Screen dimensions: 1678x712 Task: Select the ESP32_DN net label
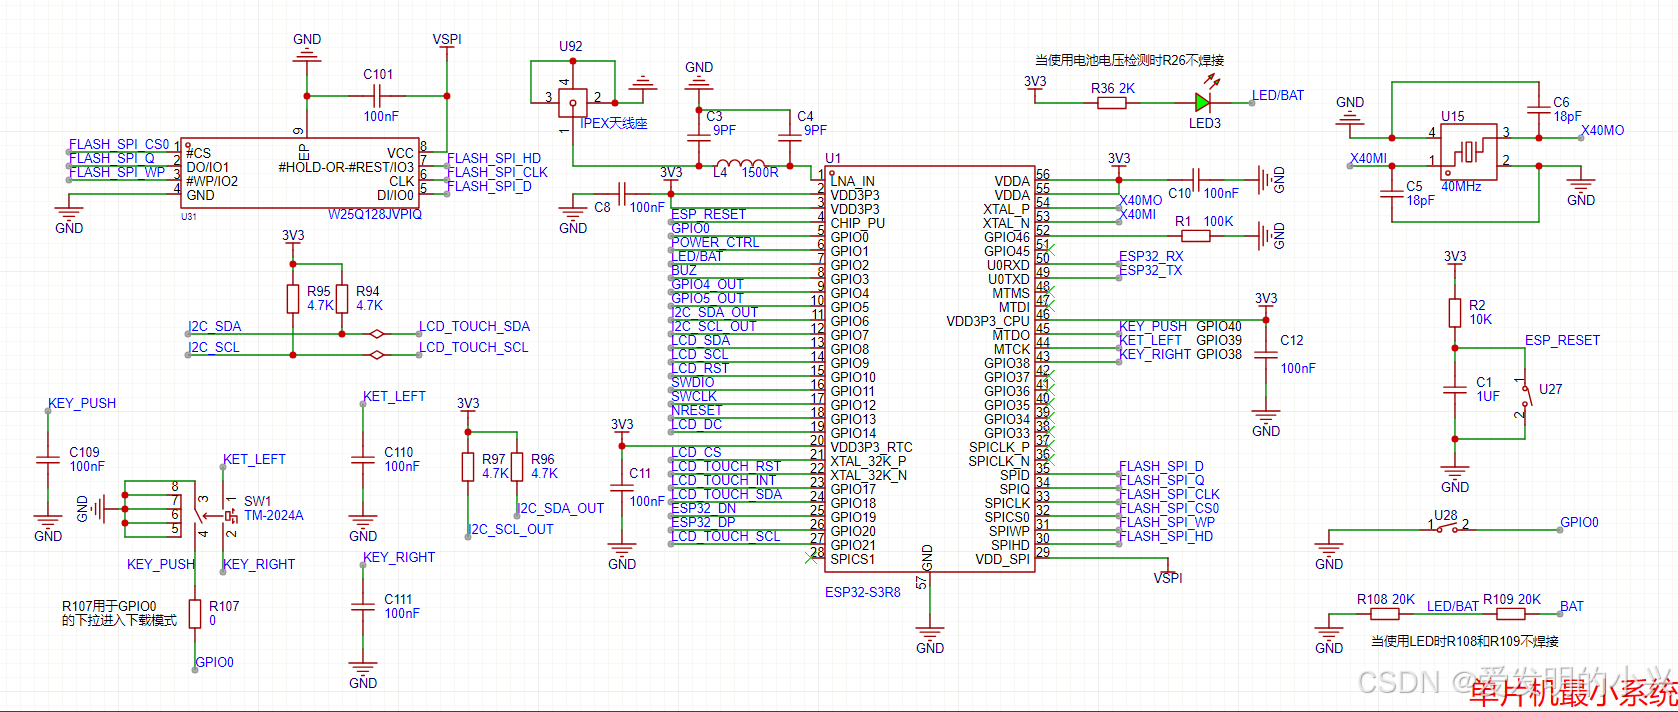pyautogui.click(x=703, y=508)
